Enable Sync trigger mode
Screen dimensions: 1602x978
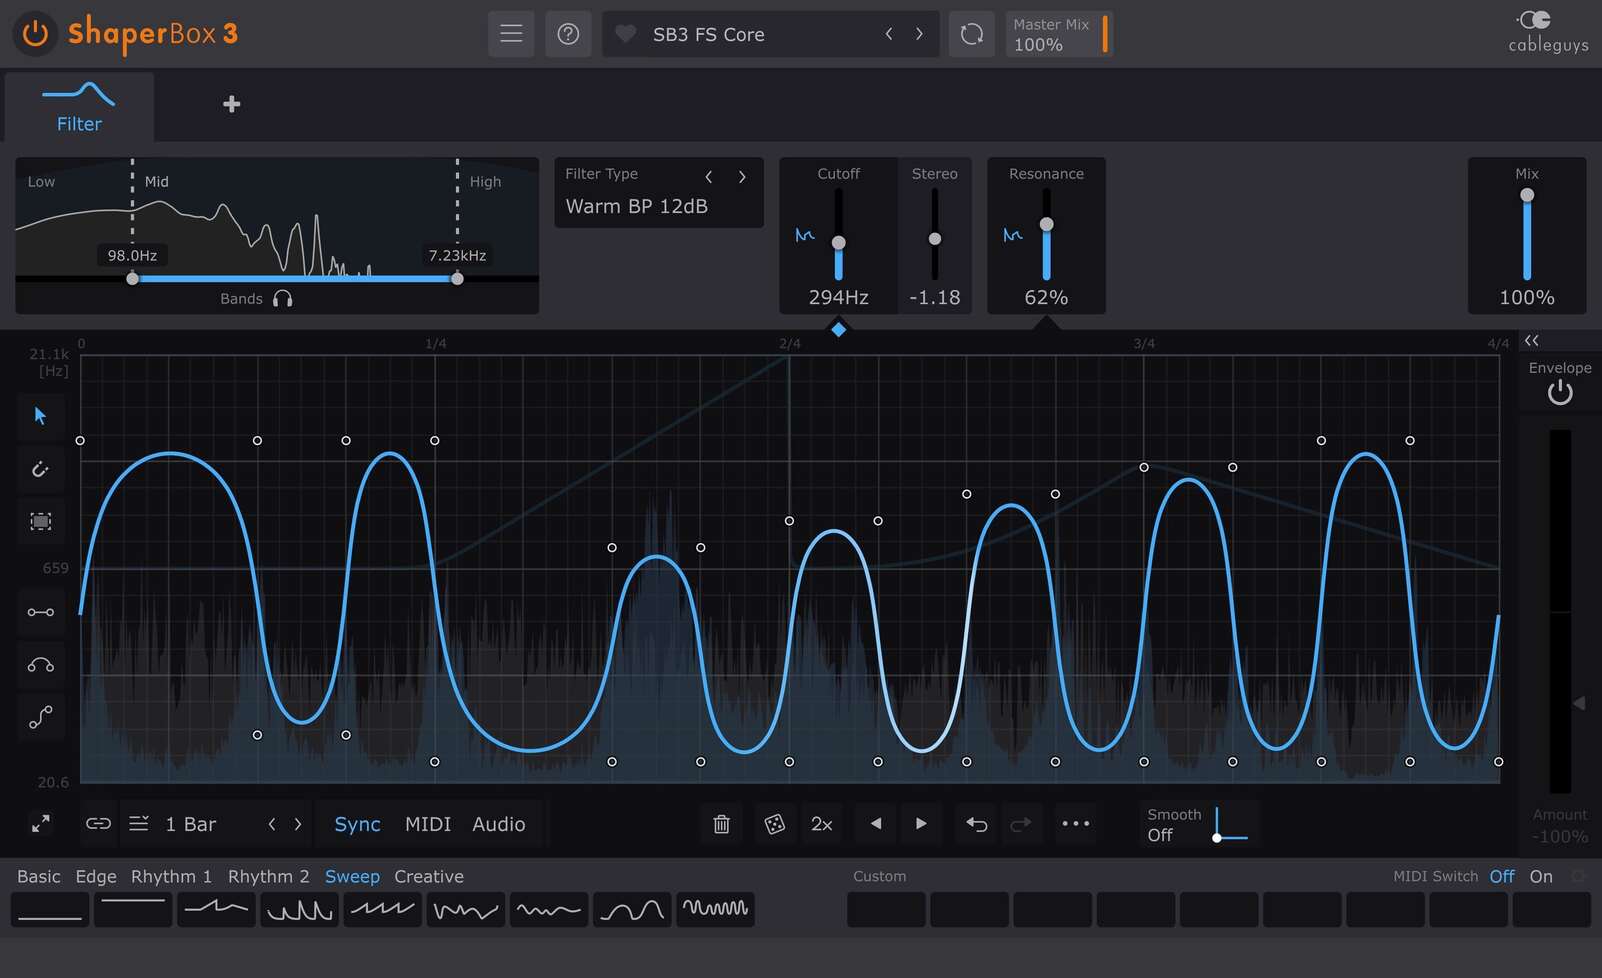pos(357,824)
